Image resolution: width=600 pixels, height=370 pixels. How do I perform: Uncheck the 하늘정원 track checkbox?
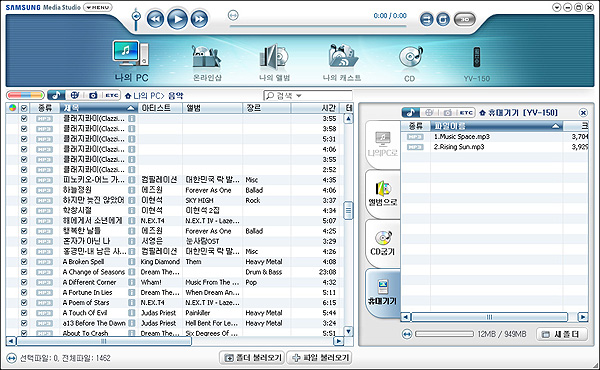coord(24,190)
